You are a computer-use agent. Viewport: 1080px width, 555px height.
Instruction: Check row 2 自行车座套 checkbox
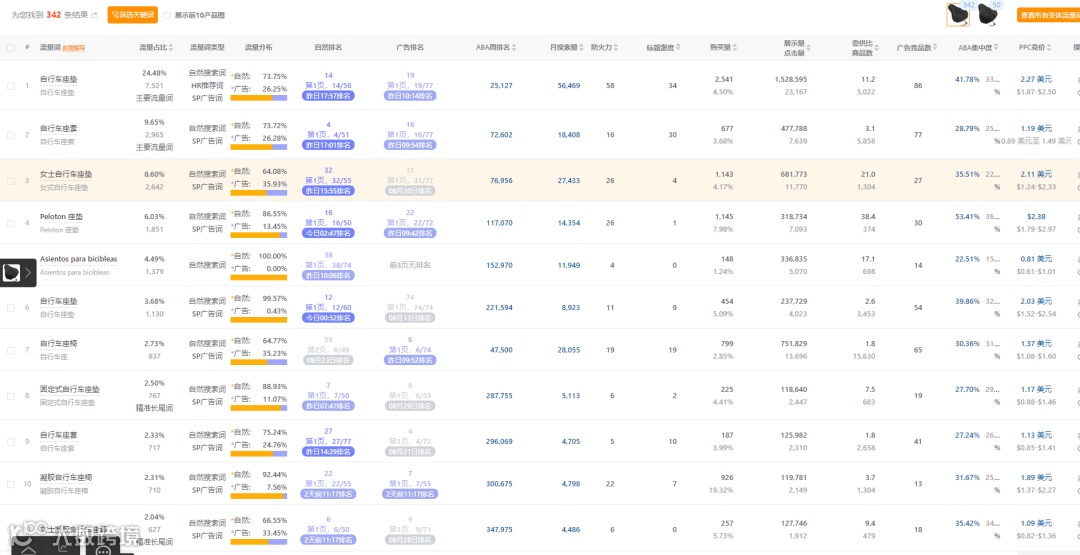point(10,135)
